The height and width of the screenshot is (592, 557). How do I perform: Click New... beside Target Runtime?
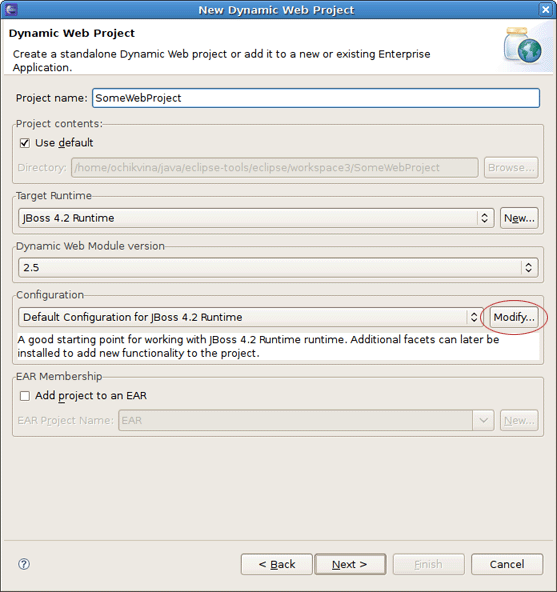pyautogui.click(x=519, y=218)
